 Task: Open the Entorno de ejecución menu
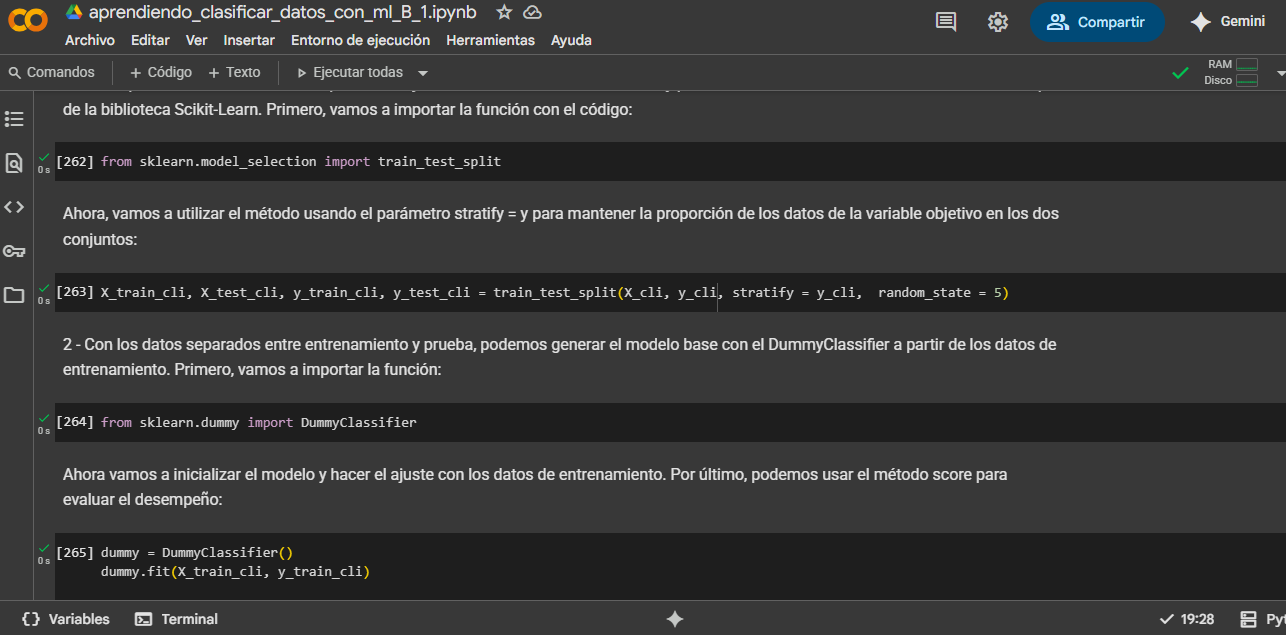[x=360, y=40]
